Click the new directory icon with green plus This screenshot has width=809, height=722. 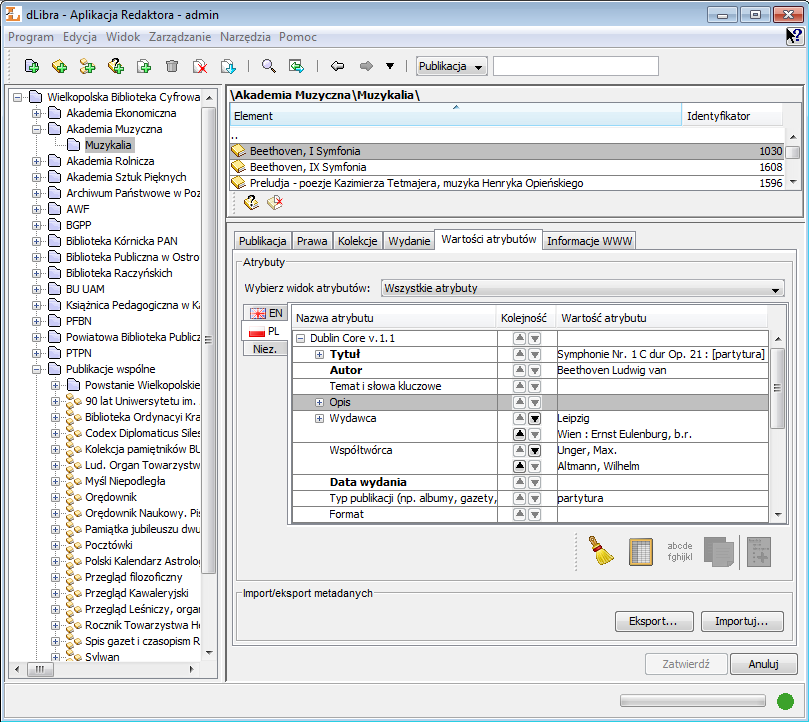(32, 66)
